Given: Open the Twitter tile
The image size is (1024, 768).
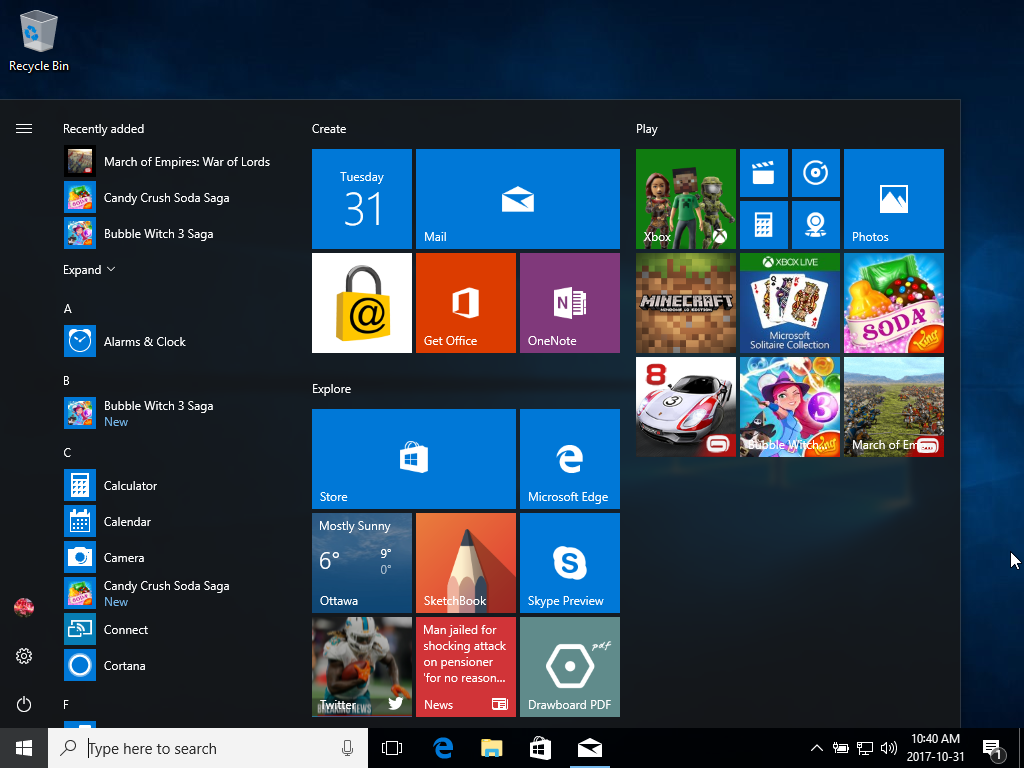Looking at the screenshot, I should [x=362, y=667].
